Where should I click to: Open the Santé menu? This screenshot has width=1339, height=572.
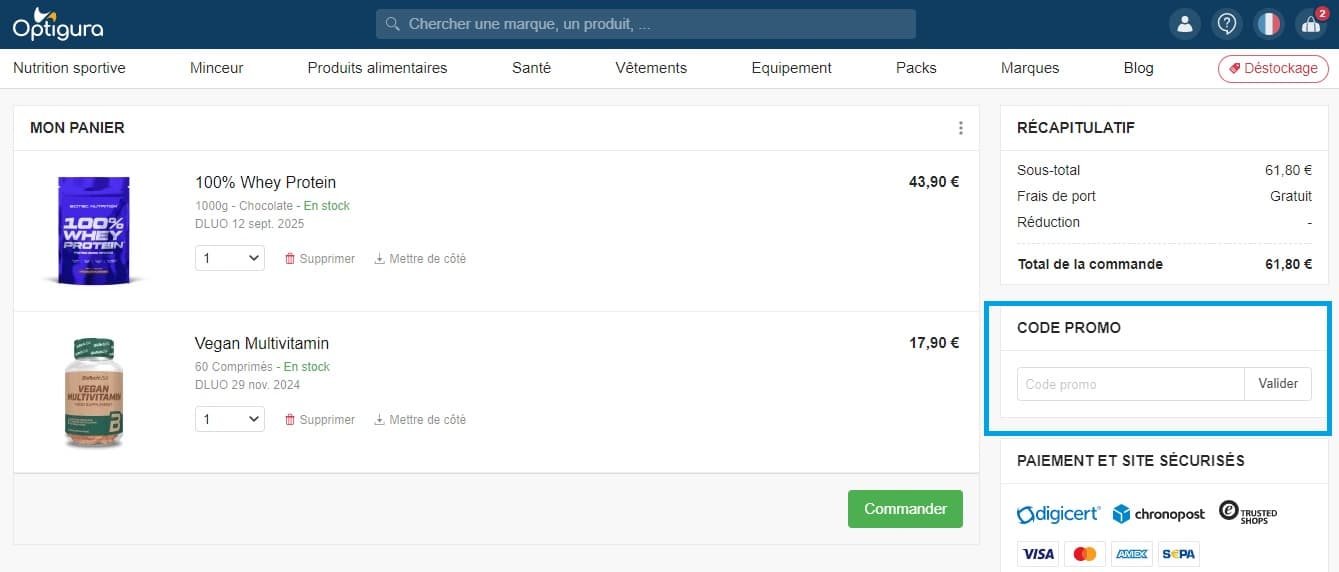pyautogui.click(x=531, y=68)
